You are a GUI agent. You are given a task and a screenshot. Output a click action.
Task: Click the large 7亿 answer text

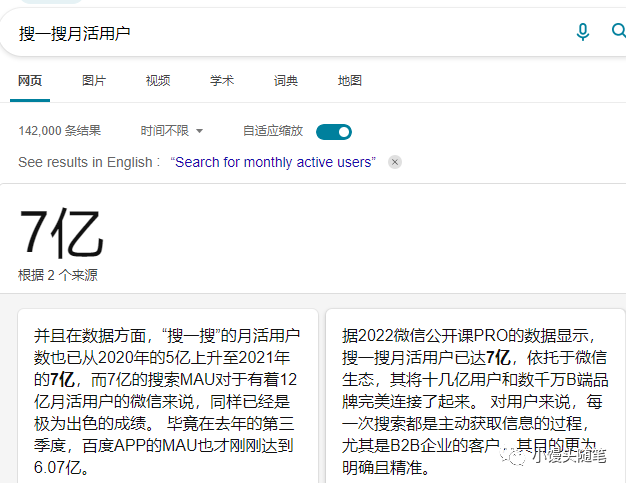pos(62,233)
